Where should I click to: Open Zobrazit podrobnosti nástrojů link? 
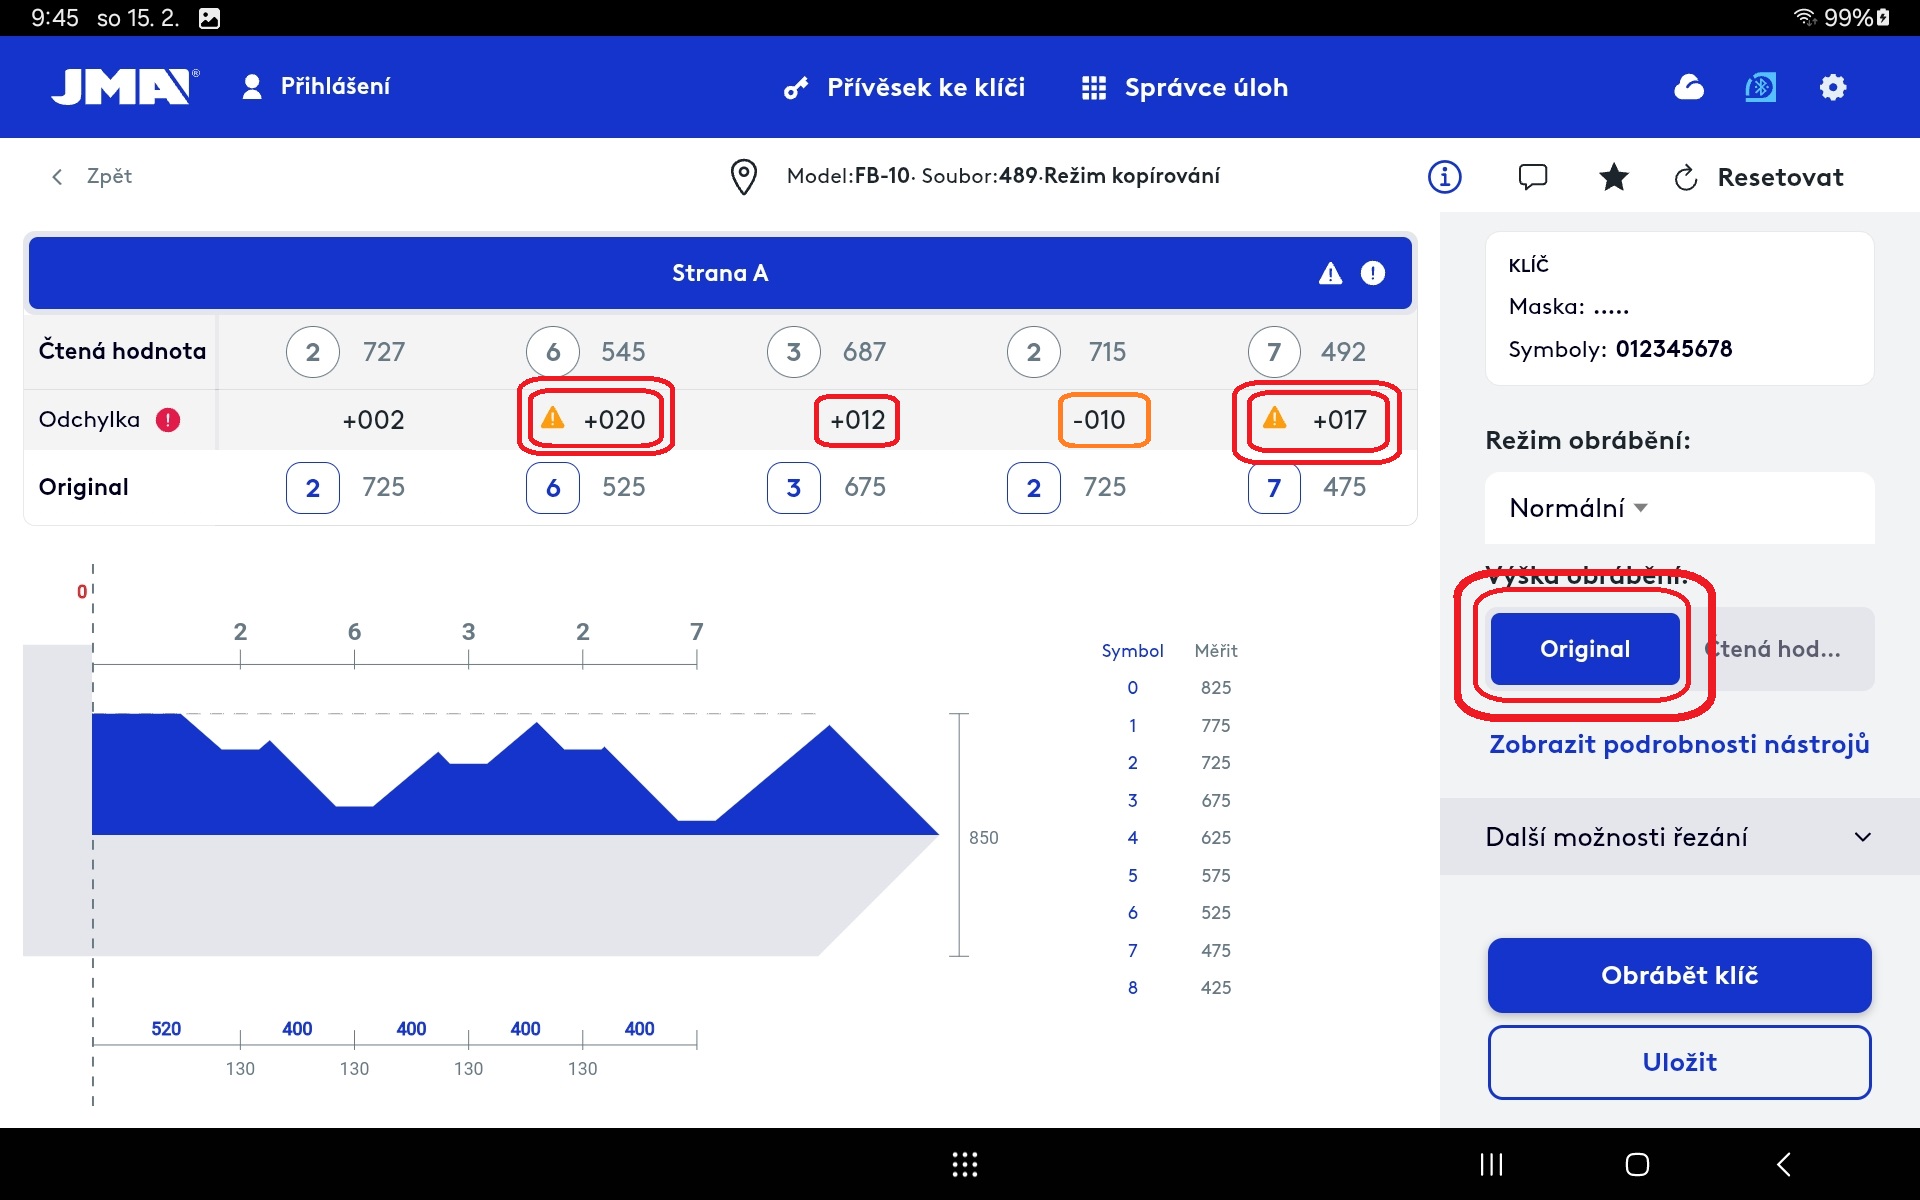[x=1678, y=744]
